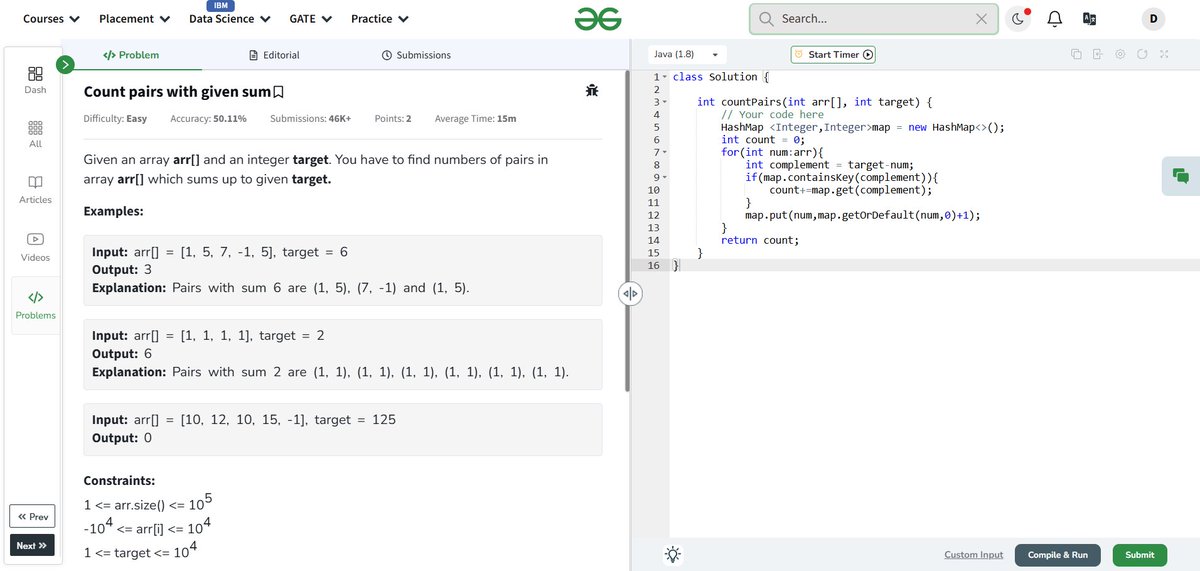Collapse sidebar with green arrow button
The width and height of the screenshot is (1200, 571).
pyautogui.click(x=65, y=65)
